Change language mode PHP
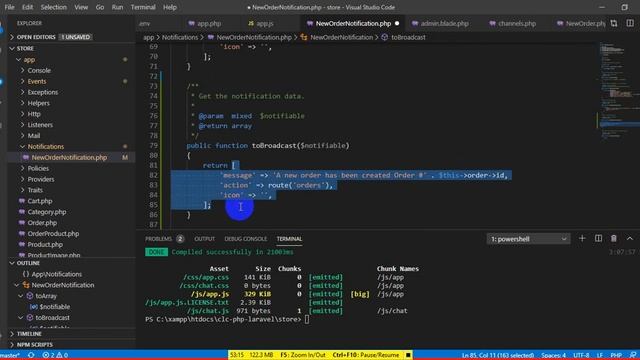640x360 pixels. (x=616, y=355)
